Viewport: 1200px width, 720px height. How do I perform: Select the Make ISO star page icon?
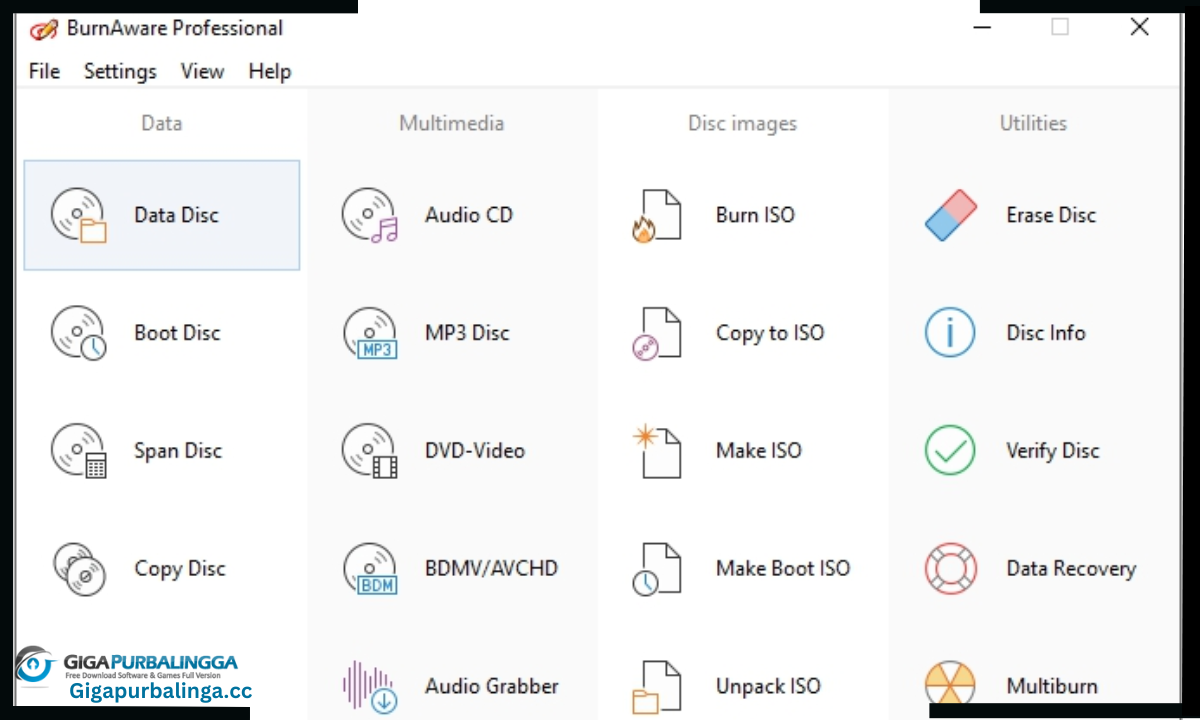[657, 451]
